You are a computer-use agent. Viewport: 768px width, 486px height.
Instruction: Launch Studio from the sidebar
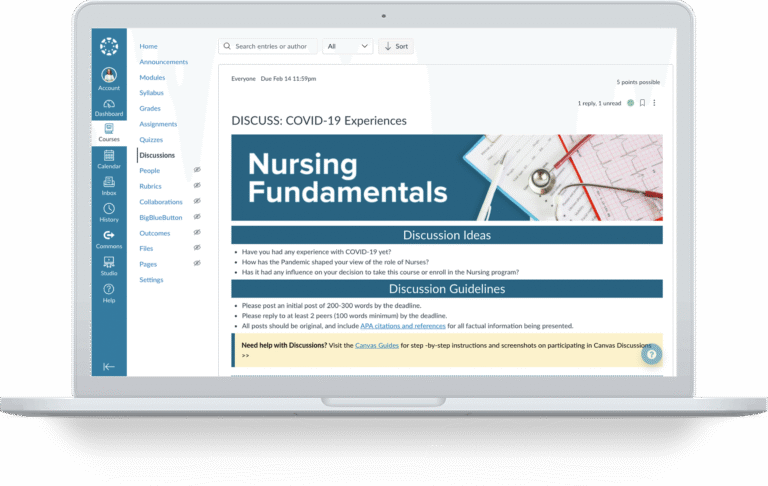pos(109,266)
